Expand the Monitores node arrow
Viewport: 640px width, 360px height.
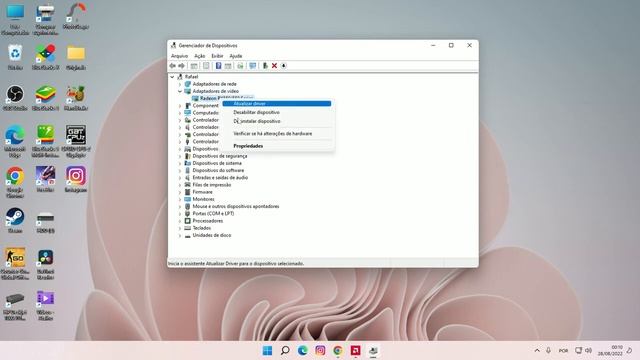pyautogui.click(x=180, y=199)
